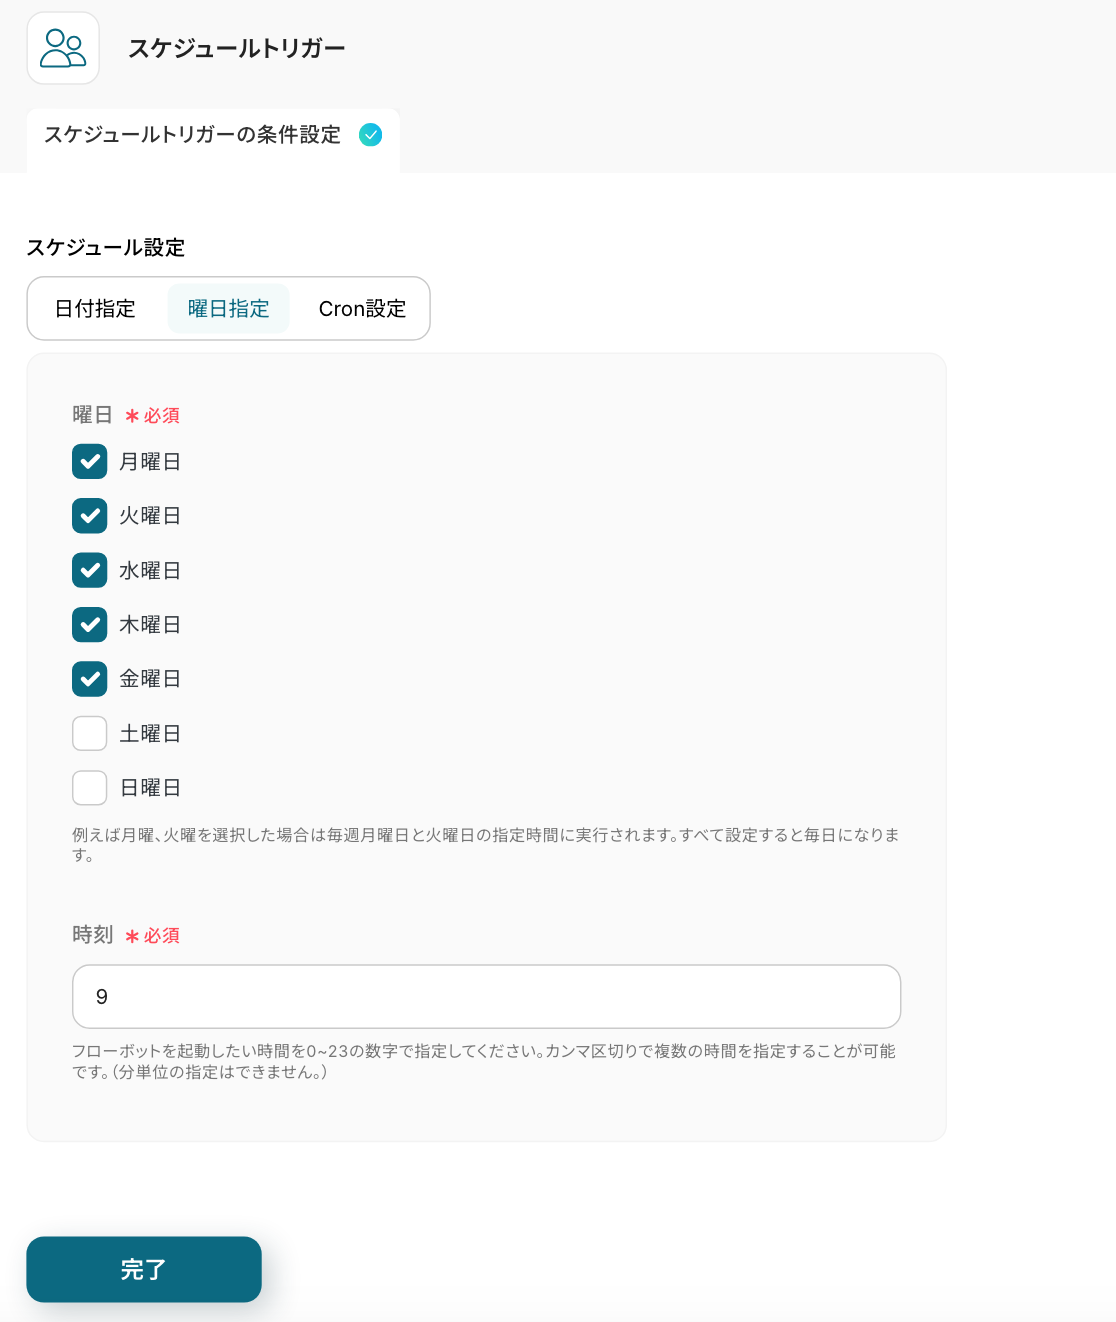Click the フローボット time hint text
Screen dimensions: 1116x1322
click(x=484, y=1061)
